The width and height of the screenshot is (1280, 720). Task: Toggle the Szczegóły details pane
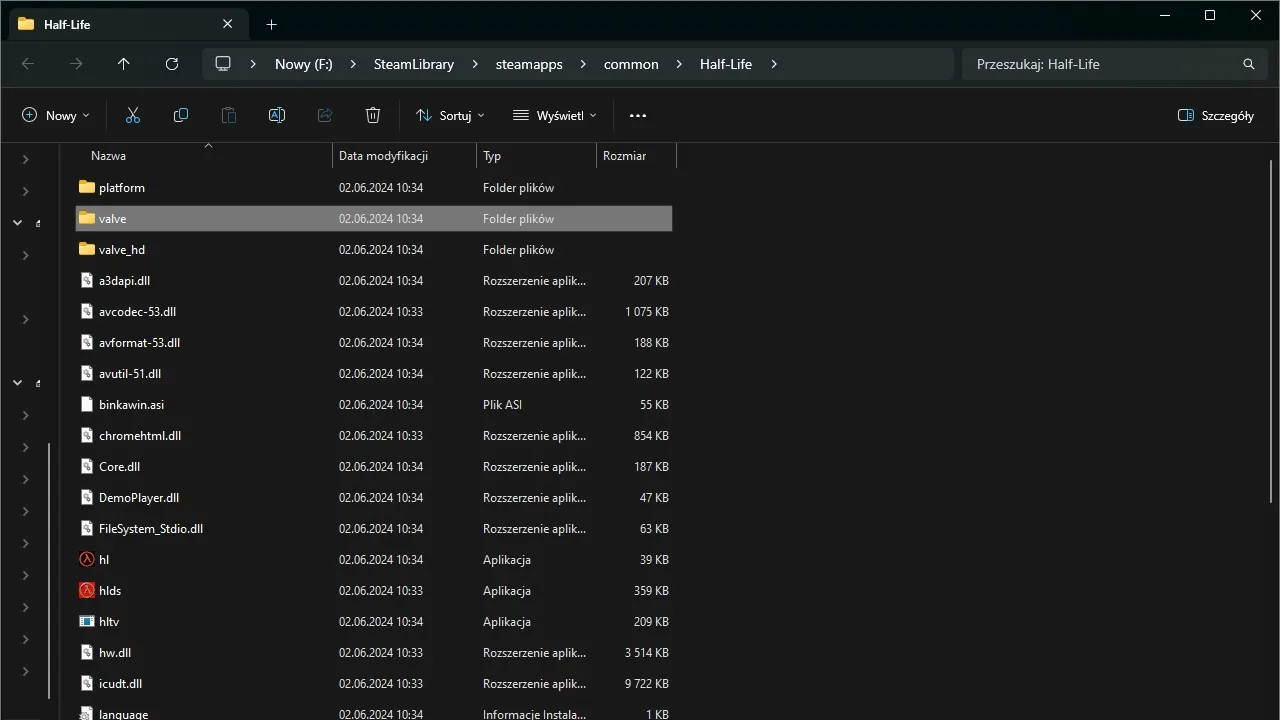click(1216, 116)
